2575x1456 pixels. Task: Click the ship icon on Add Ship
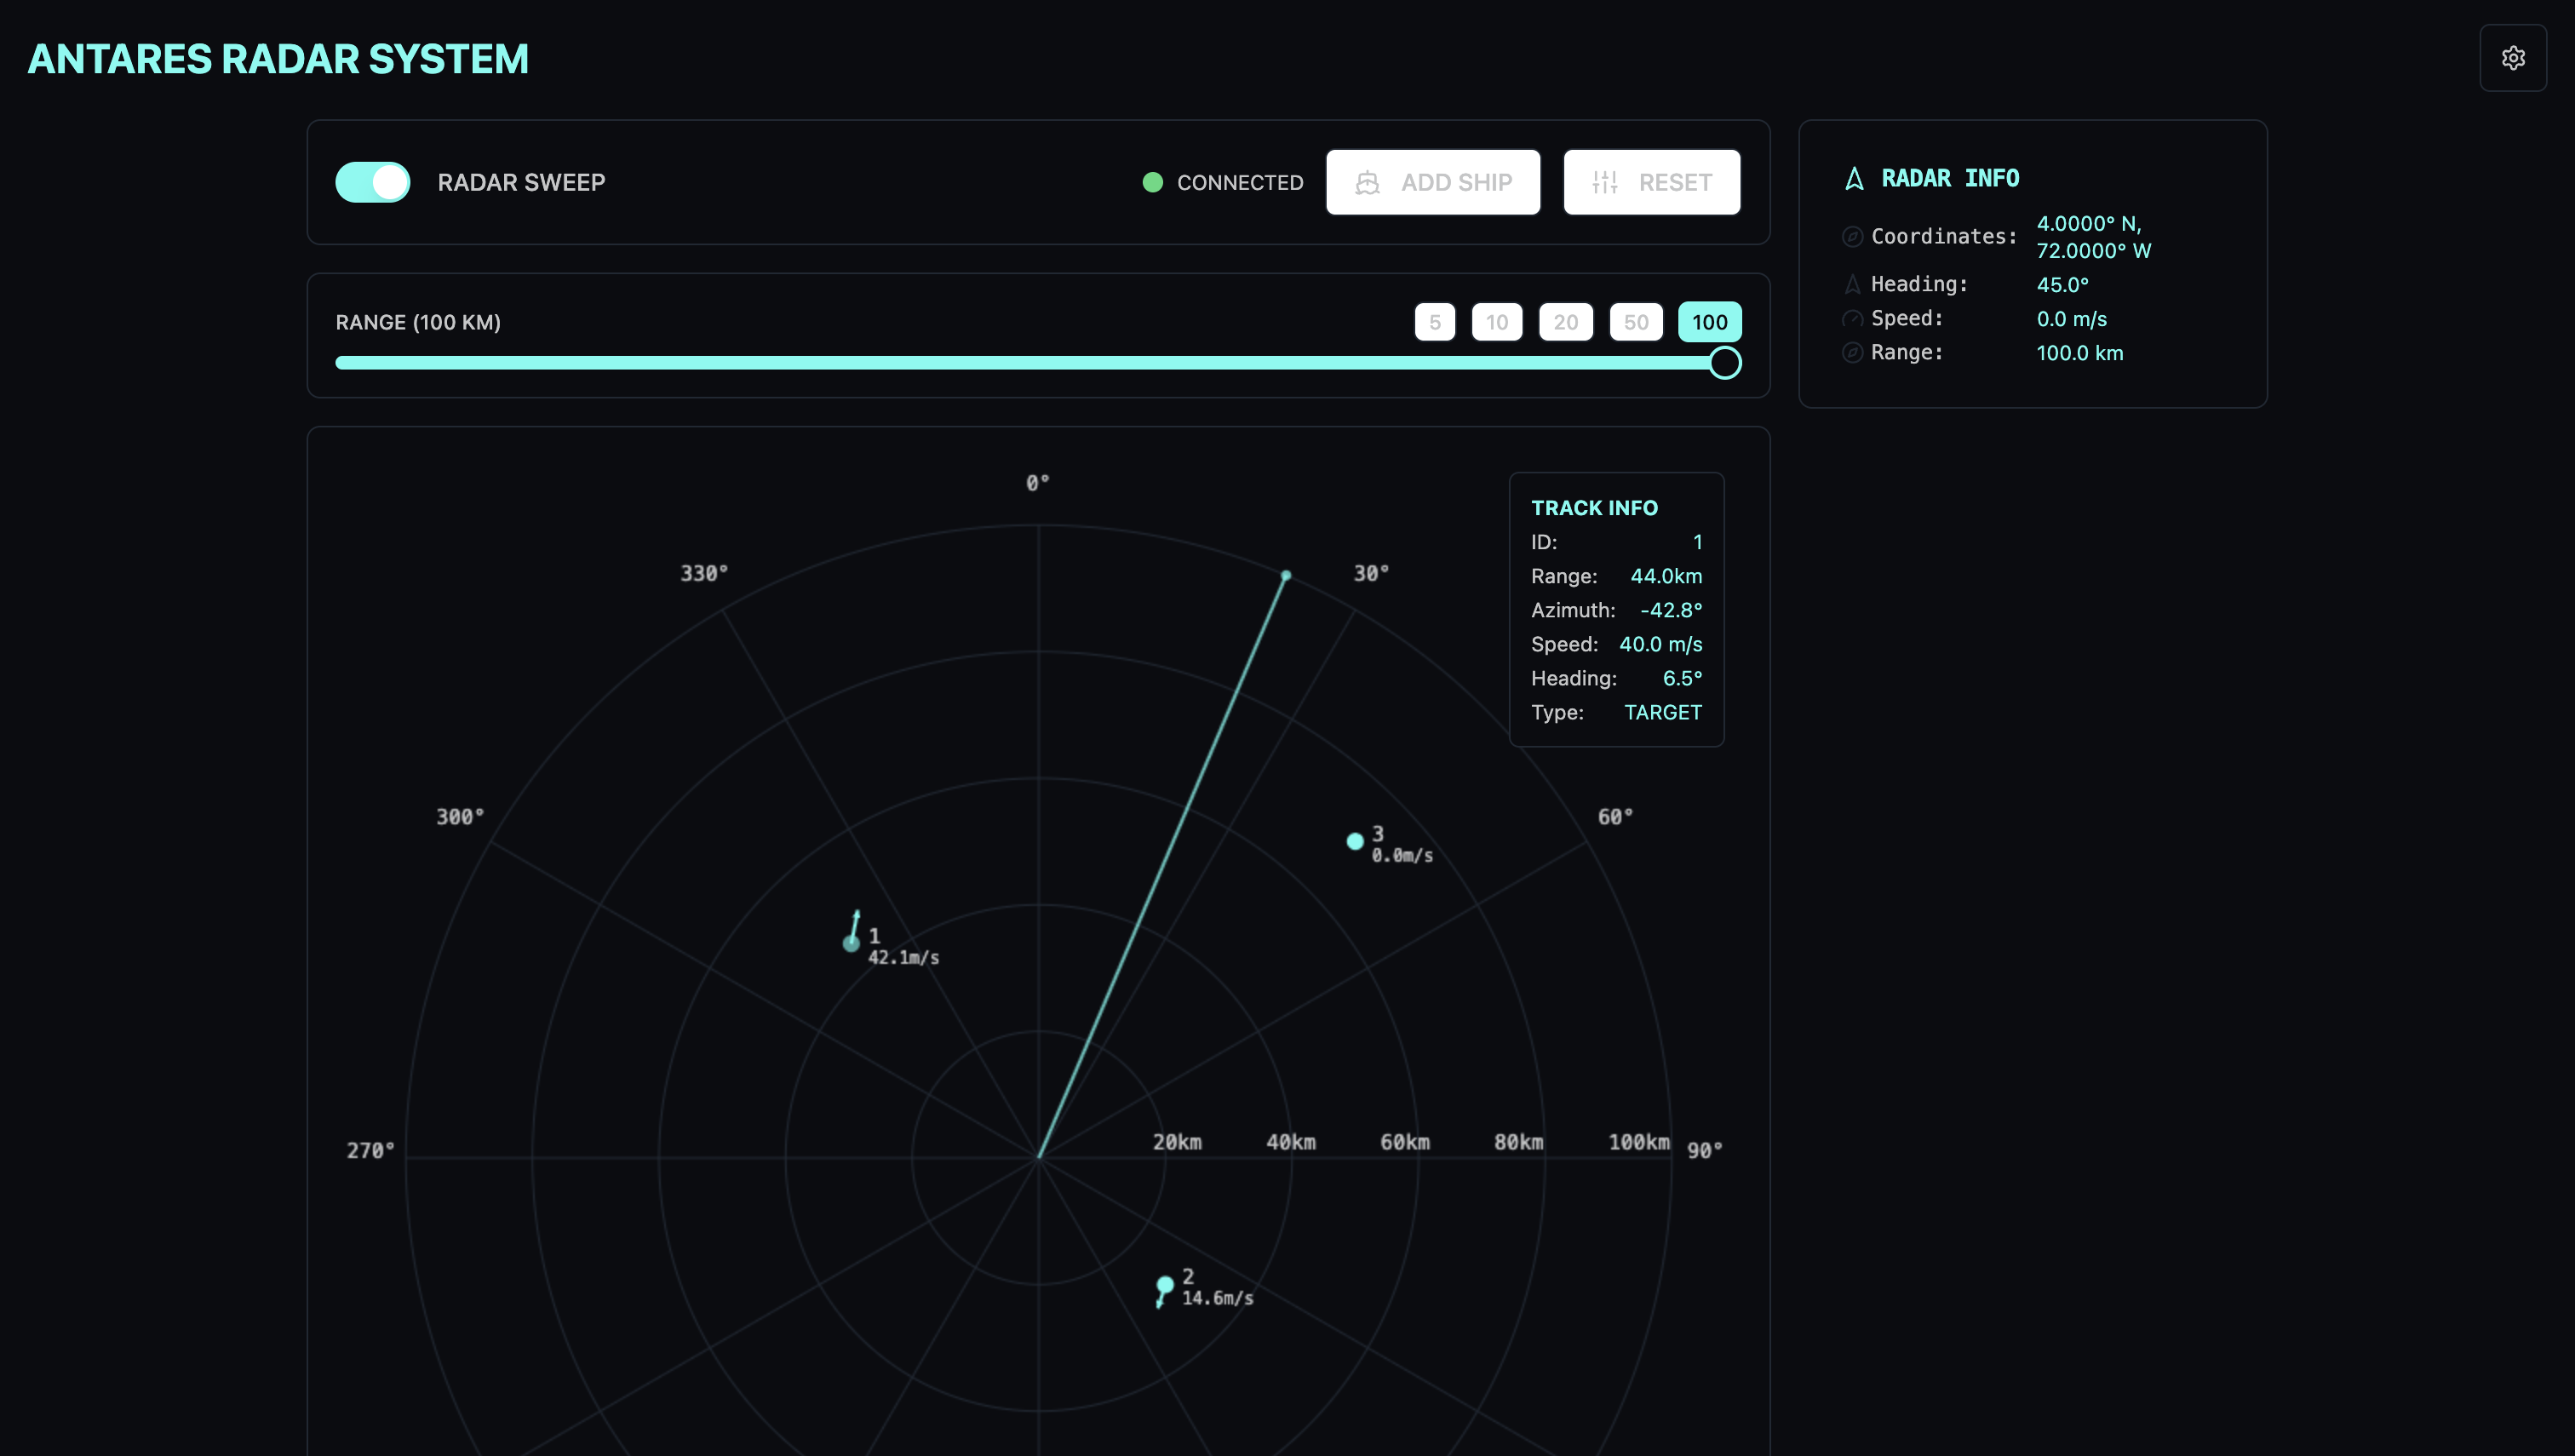click(x=1367, y=182)
